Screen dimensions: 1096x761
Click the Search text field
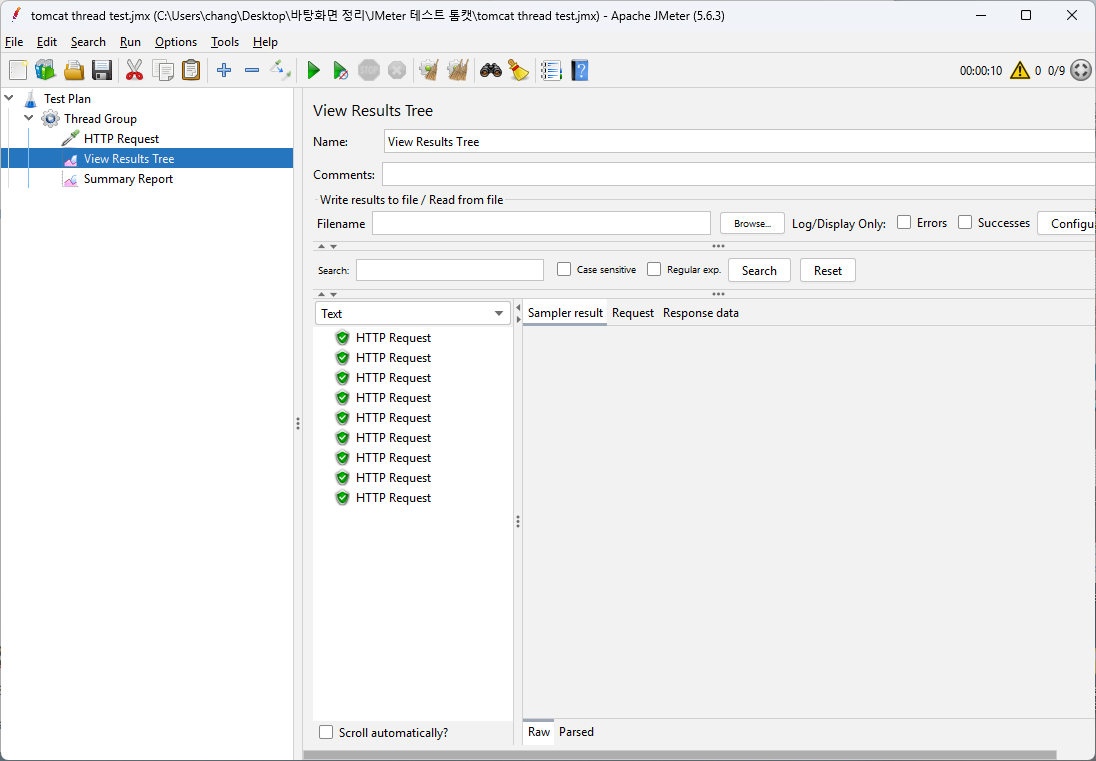[449, 270]
